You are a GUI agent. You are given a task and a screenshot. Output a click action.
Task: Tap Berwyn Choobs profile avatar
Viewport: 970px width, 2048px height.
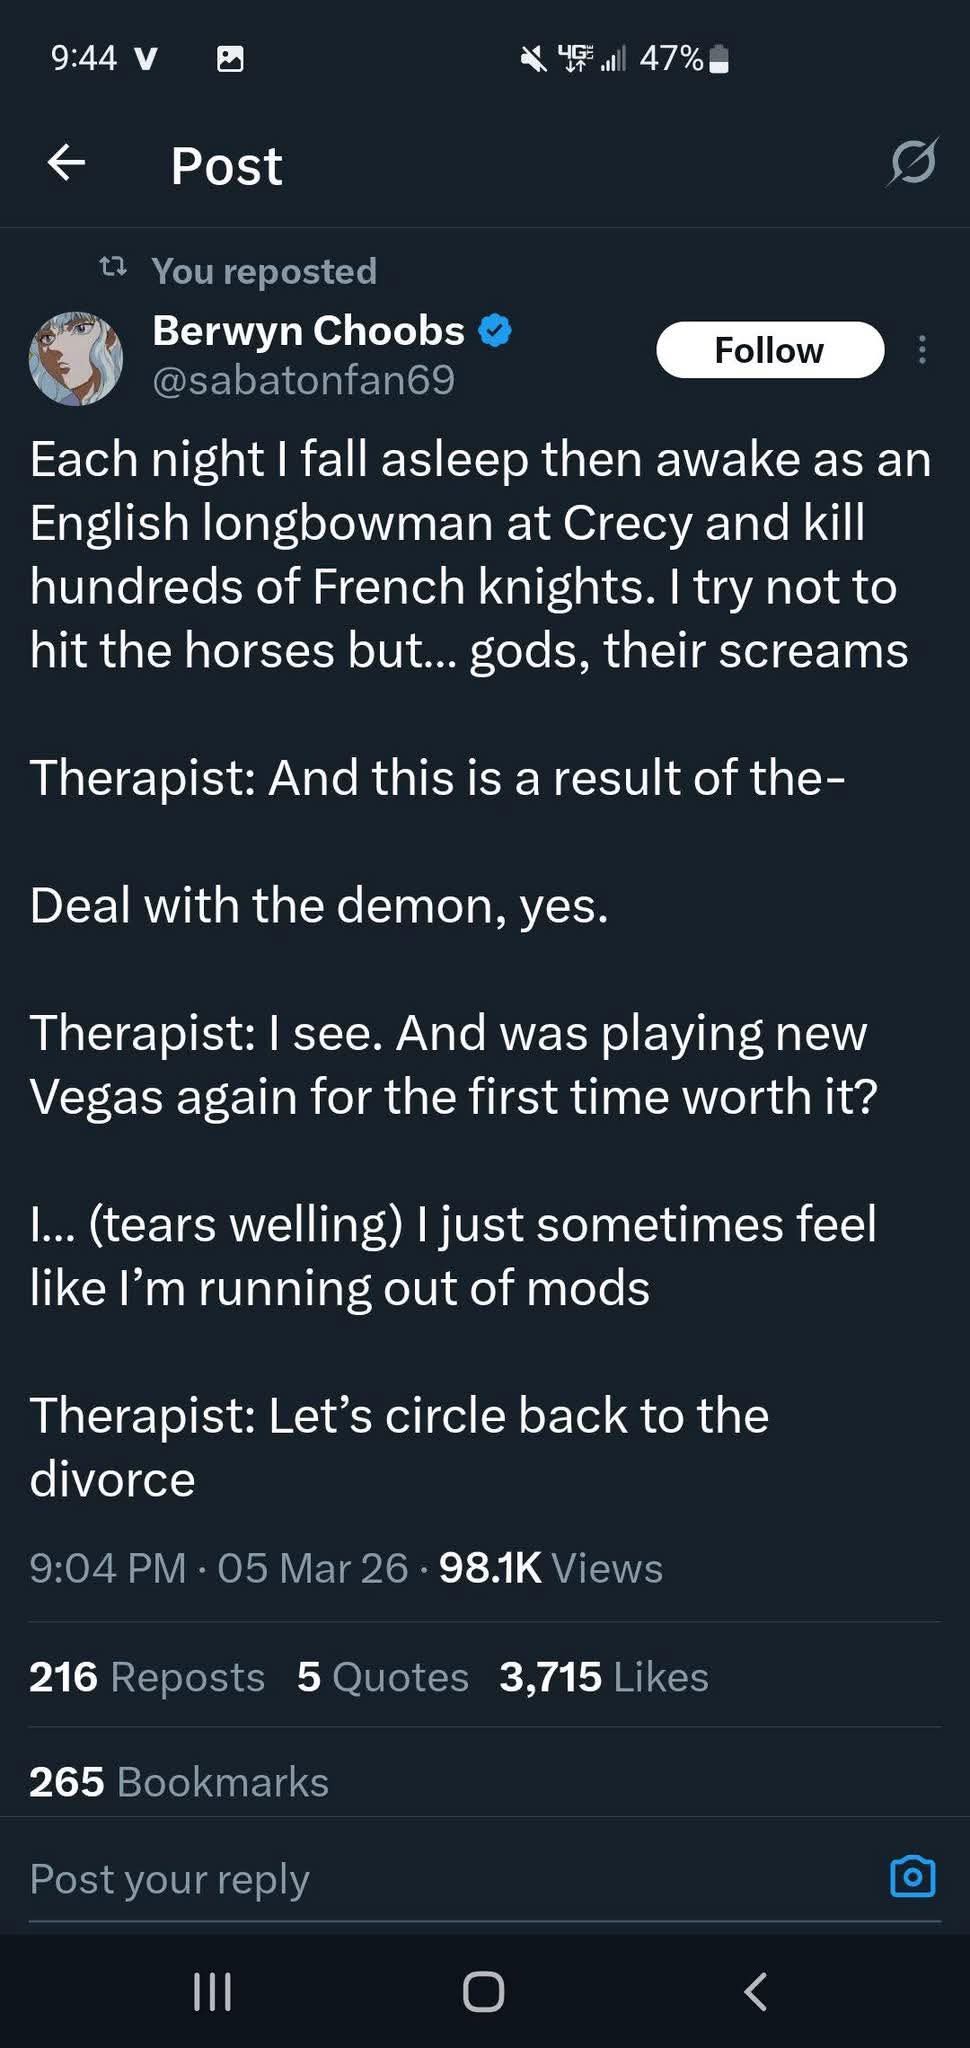pyautogui.click(x=76, y=357)
